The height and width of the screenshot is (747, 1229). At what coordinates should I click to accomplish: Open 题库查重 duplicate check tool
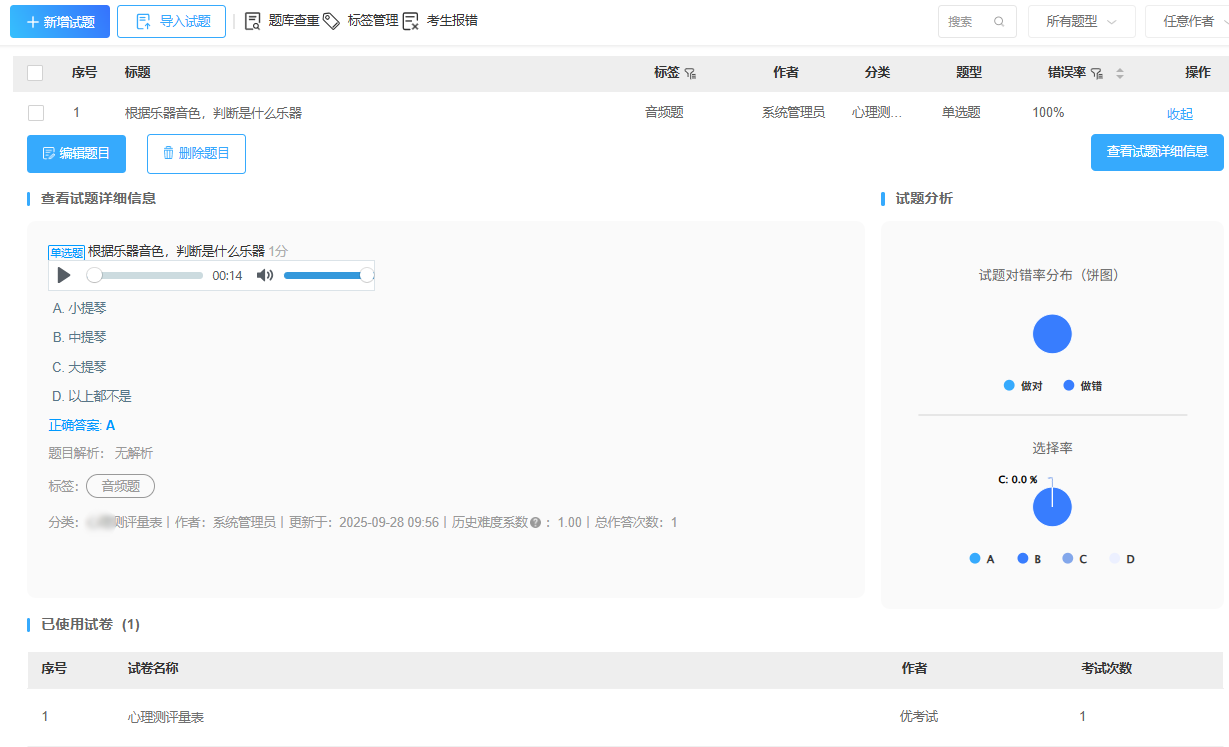(282, 21)
